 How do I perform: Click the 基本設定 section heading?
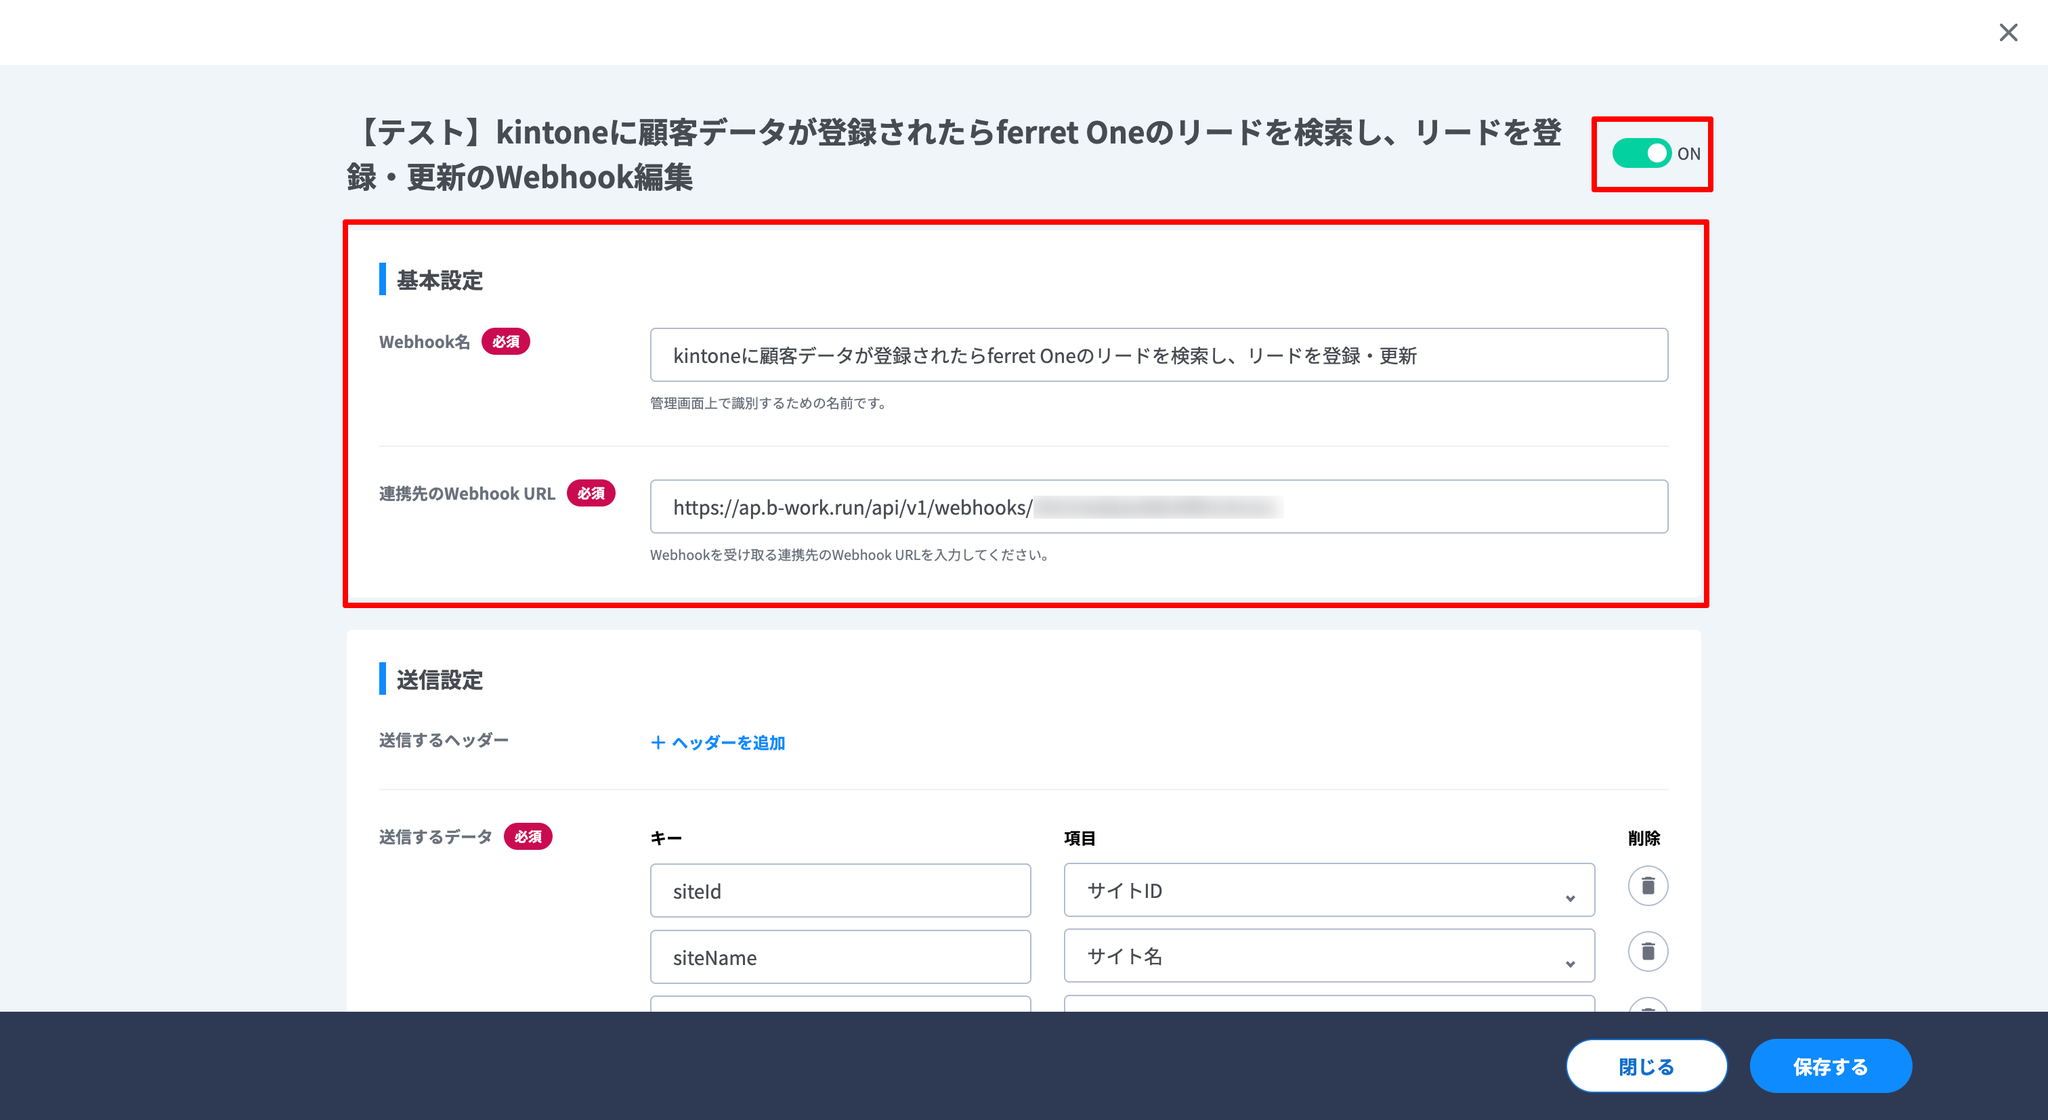tap(439, 280)
